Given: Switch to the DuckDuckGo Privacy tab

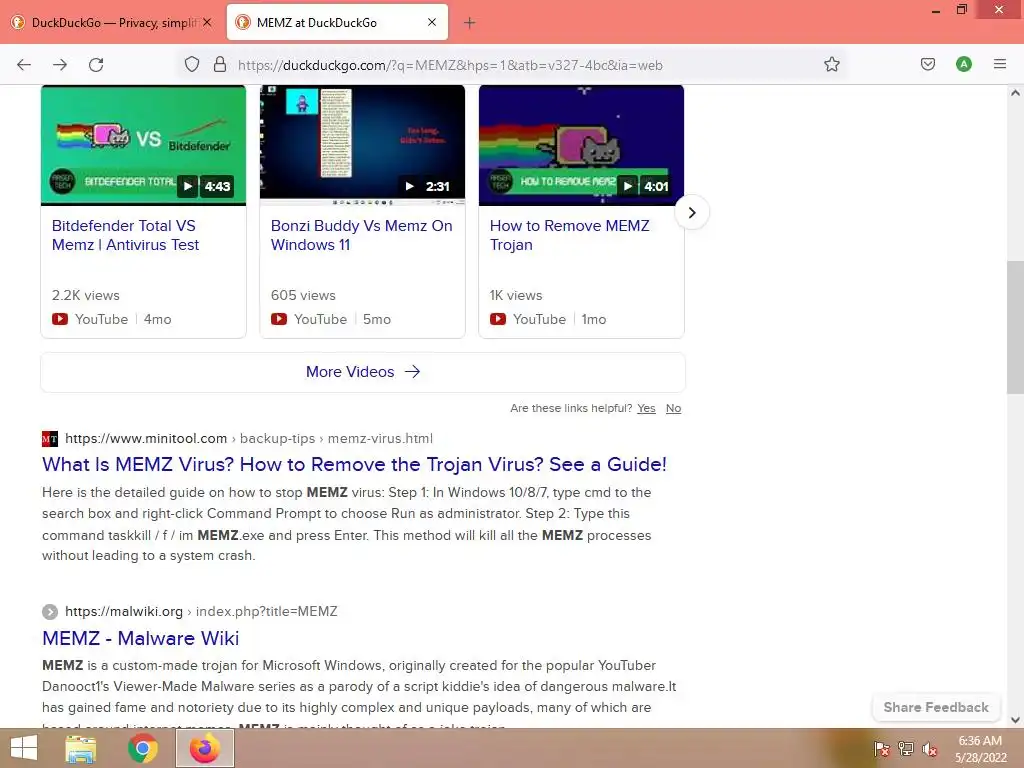Looking at the screenshot, I should pos(112,23).
